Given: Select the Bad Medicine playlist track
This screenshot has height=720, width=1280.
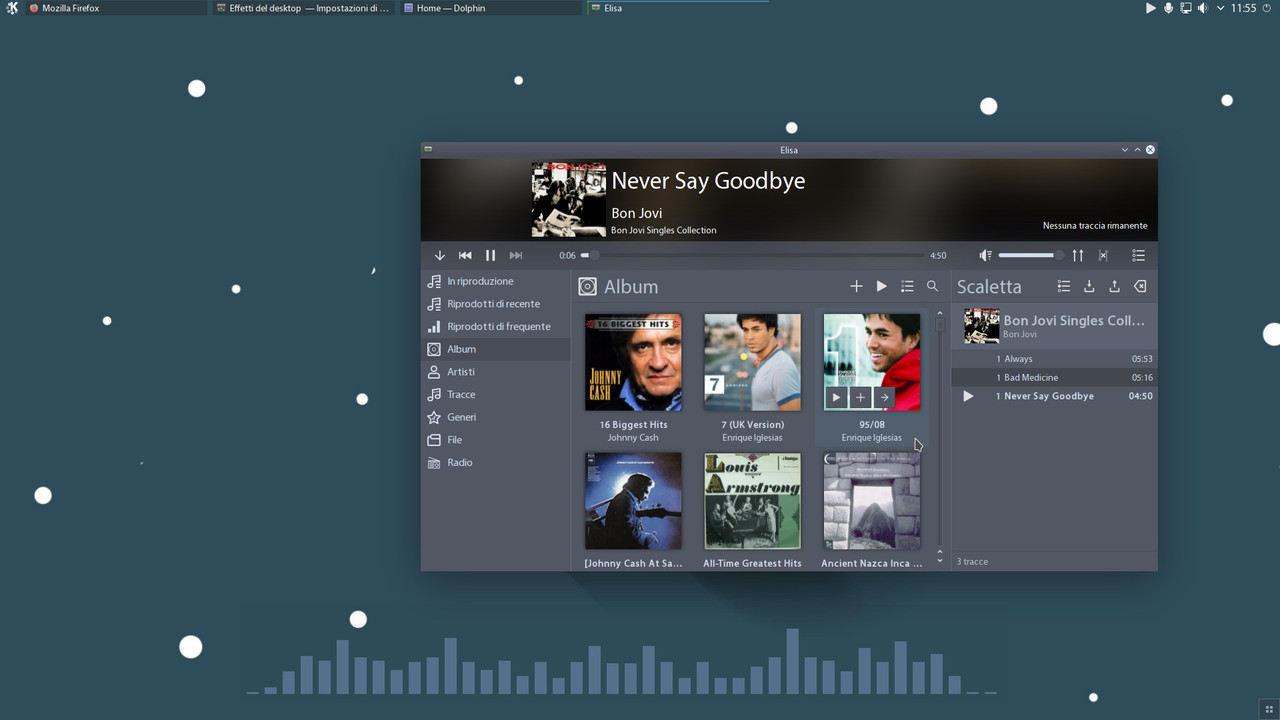Looking at the screenshot, I should [x=1054, y=378].
